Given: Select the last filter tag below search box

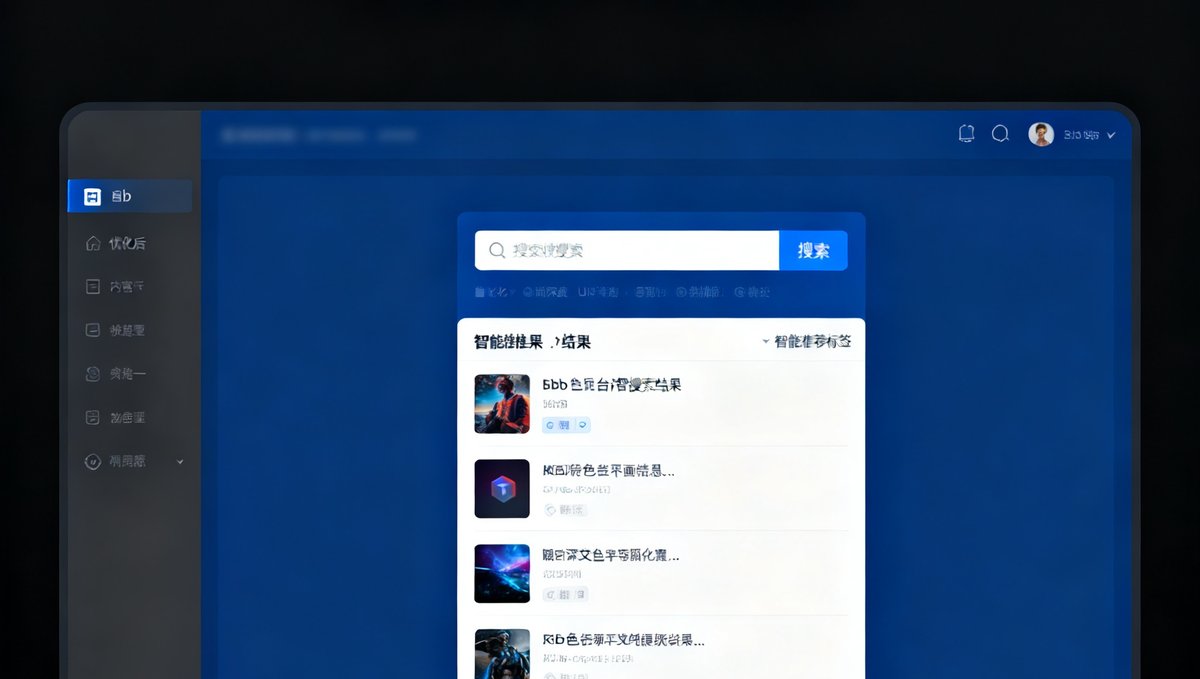Looking at the screenshot, I should click(752, 293).
